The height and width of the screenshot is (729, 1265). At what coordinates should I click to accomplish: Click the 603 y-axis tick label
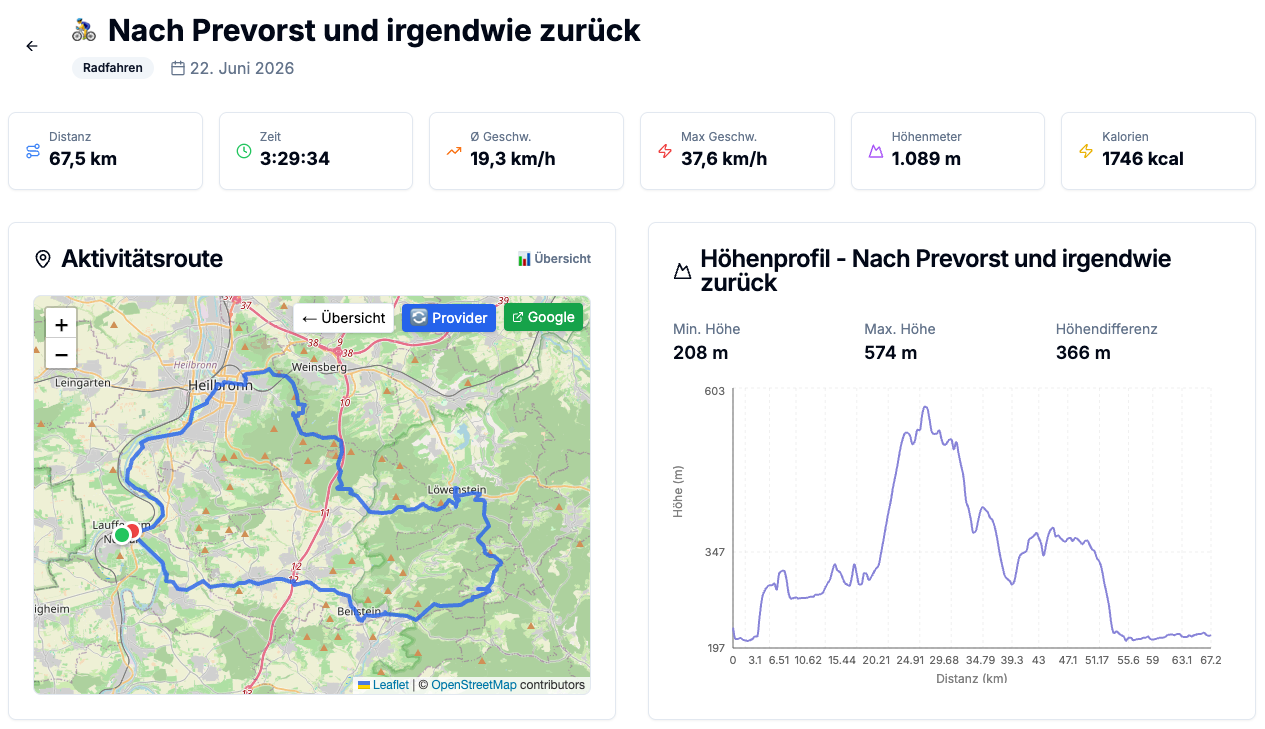(x=714, y=391)
